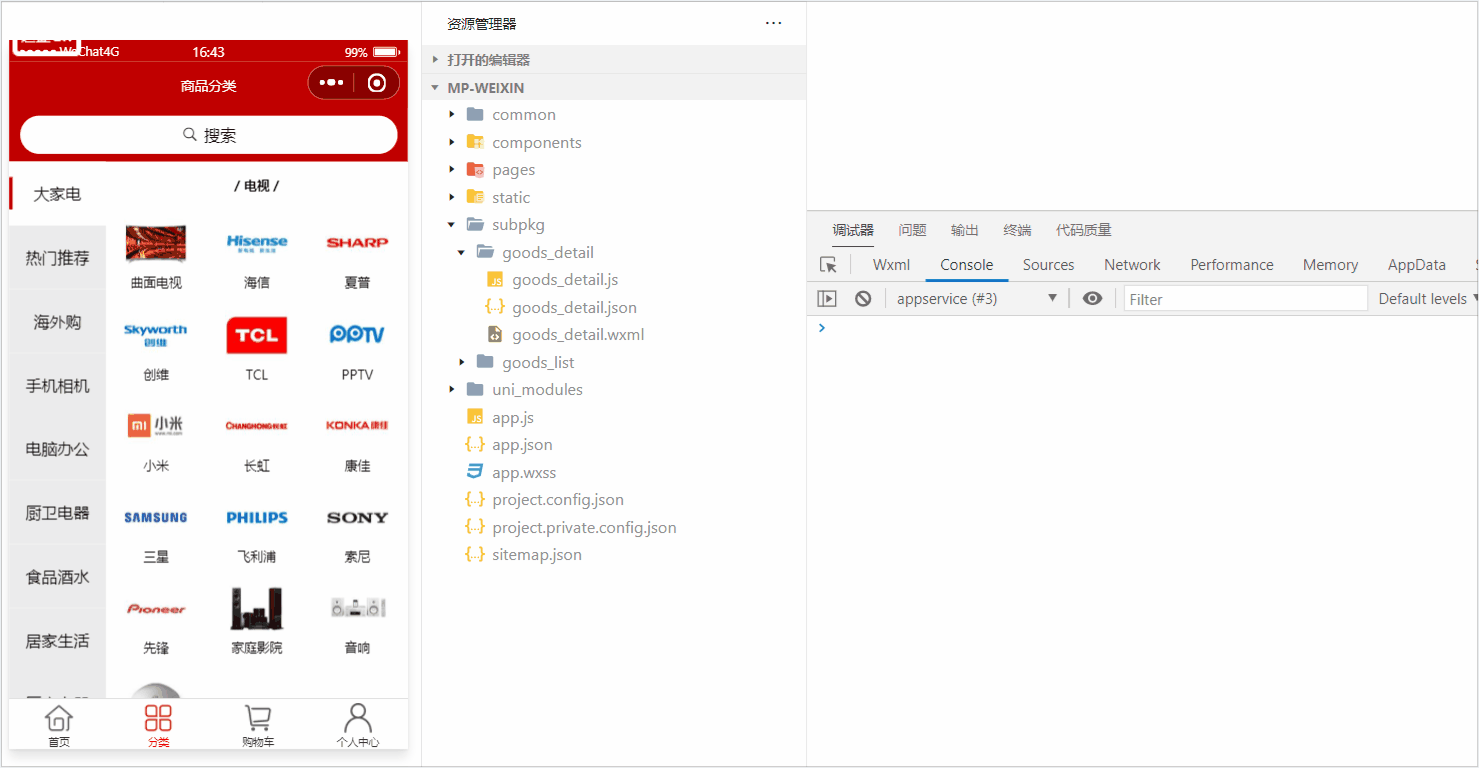Expand the uni_modules folder
Screen dimensions: 1479x768
click(x=452, y=390)
